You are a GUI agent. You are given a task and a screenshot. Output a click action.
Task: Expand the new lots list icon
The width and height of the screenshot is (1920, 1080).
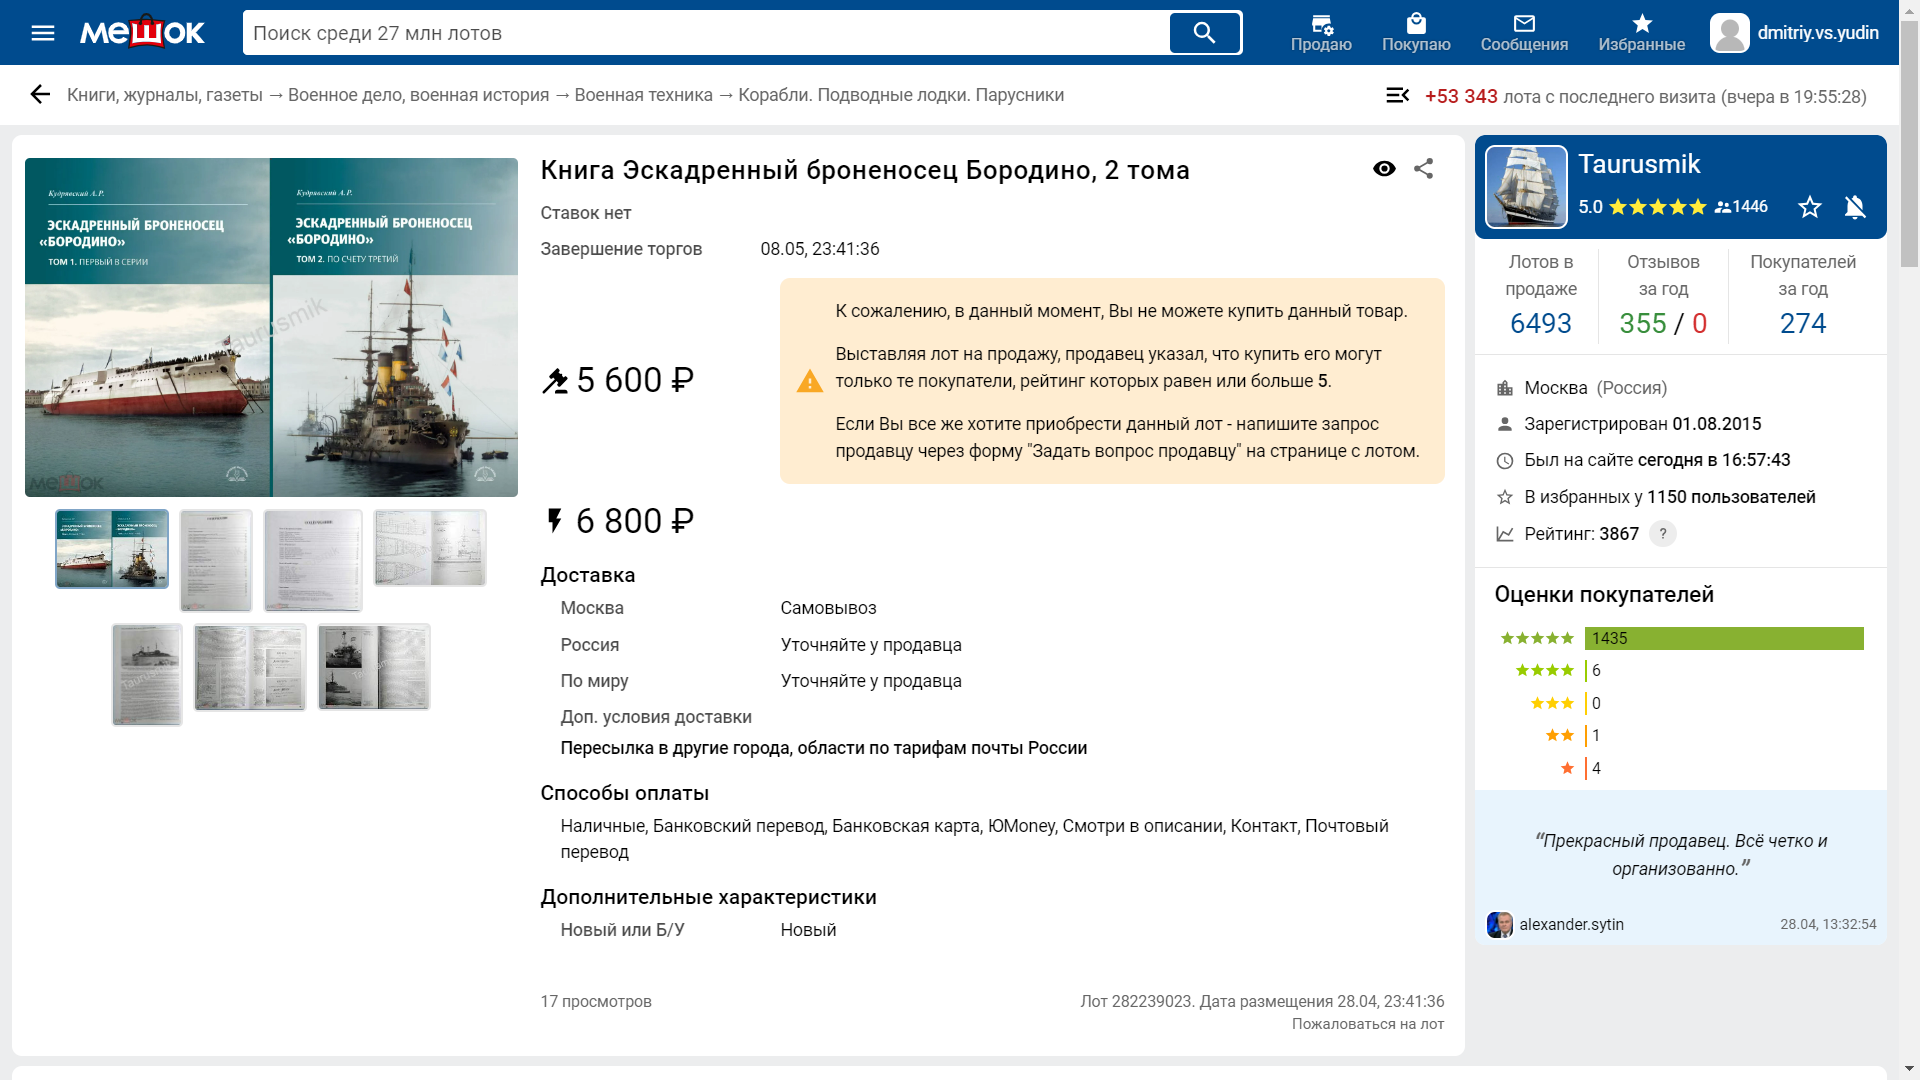coord(1397,96)
